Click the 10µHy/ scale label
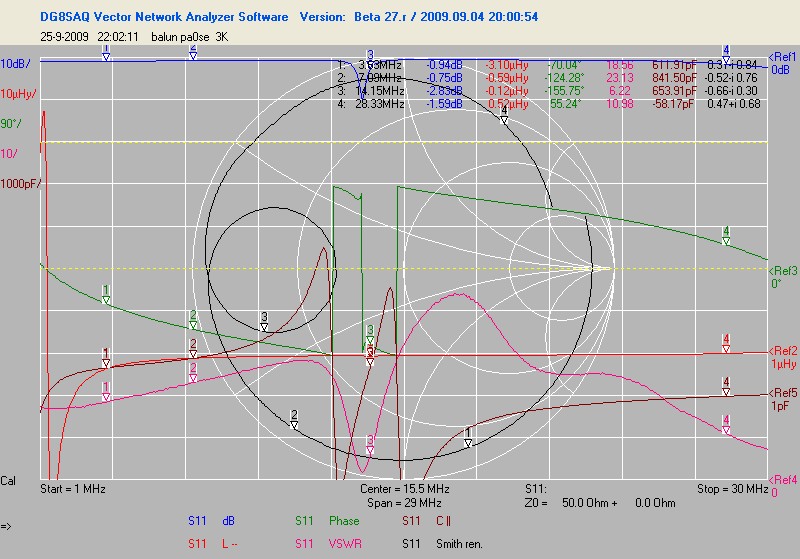The height and width of the screenshot is (559, 800). [x=18, y=94]
